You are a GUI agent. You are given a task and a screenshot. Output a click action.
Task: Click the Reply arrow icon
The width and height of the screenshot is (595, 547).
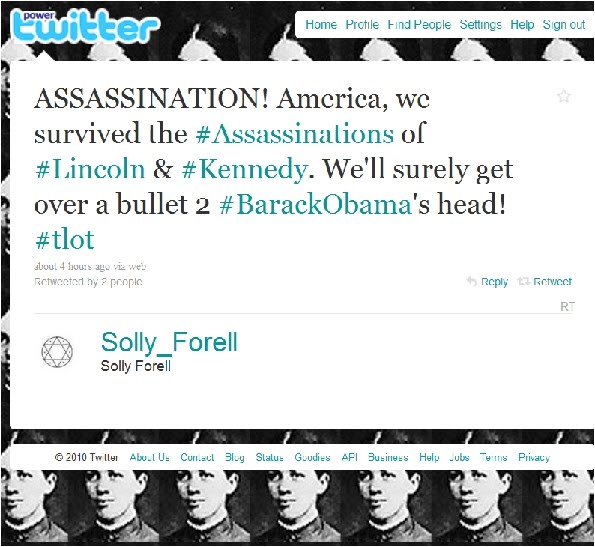pyautogui.click(x=472, y=281)
